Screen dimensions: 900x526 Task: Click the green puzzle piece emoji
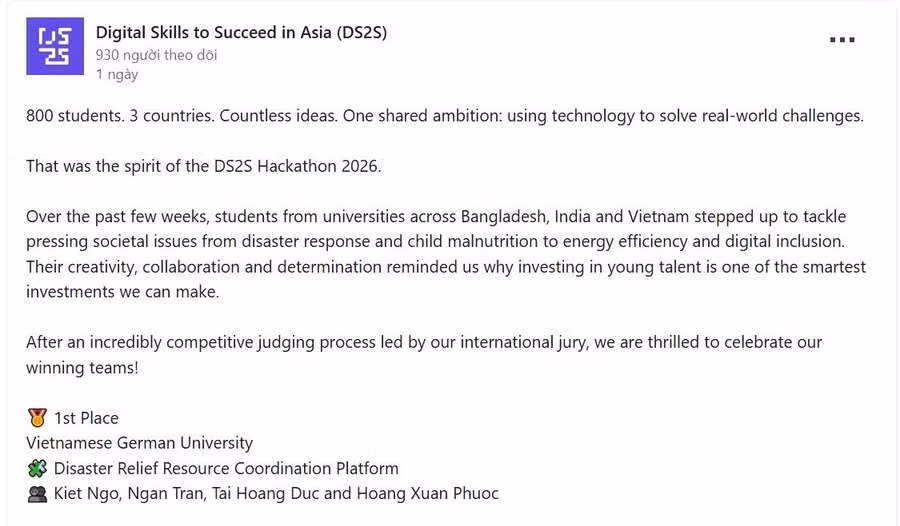(37, 468)
